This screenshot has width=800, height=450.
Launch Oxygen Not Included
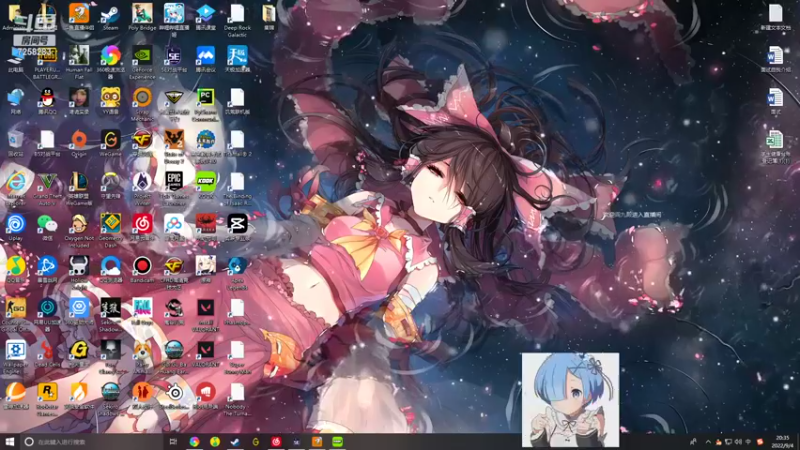79,231
